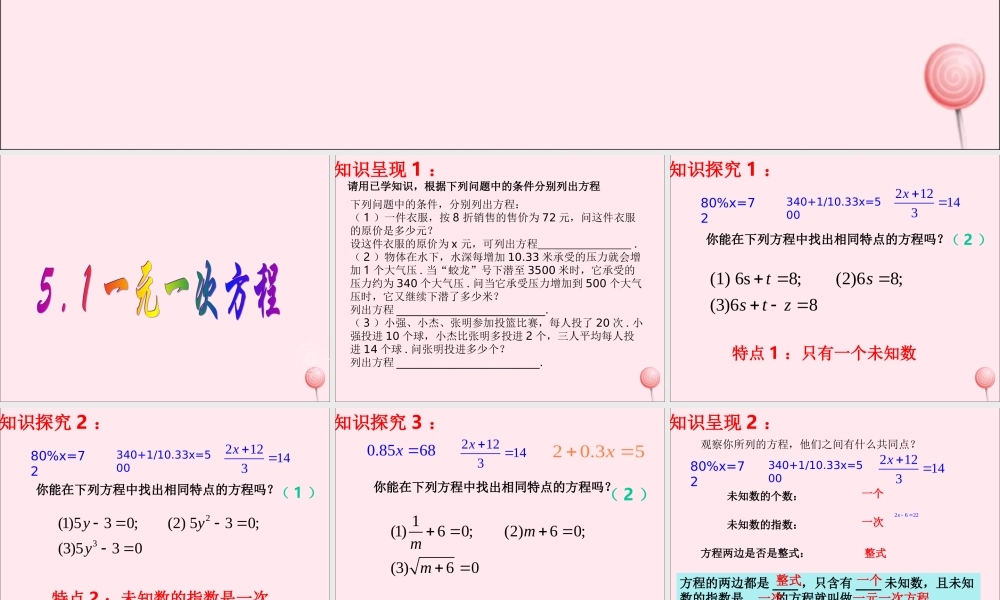Click '80%x=72' in the 知识探究 1 slide
This screenshot has width=1000, height=600.
pos(728,210)
